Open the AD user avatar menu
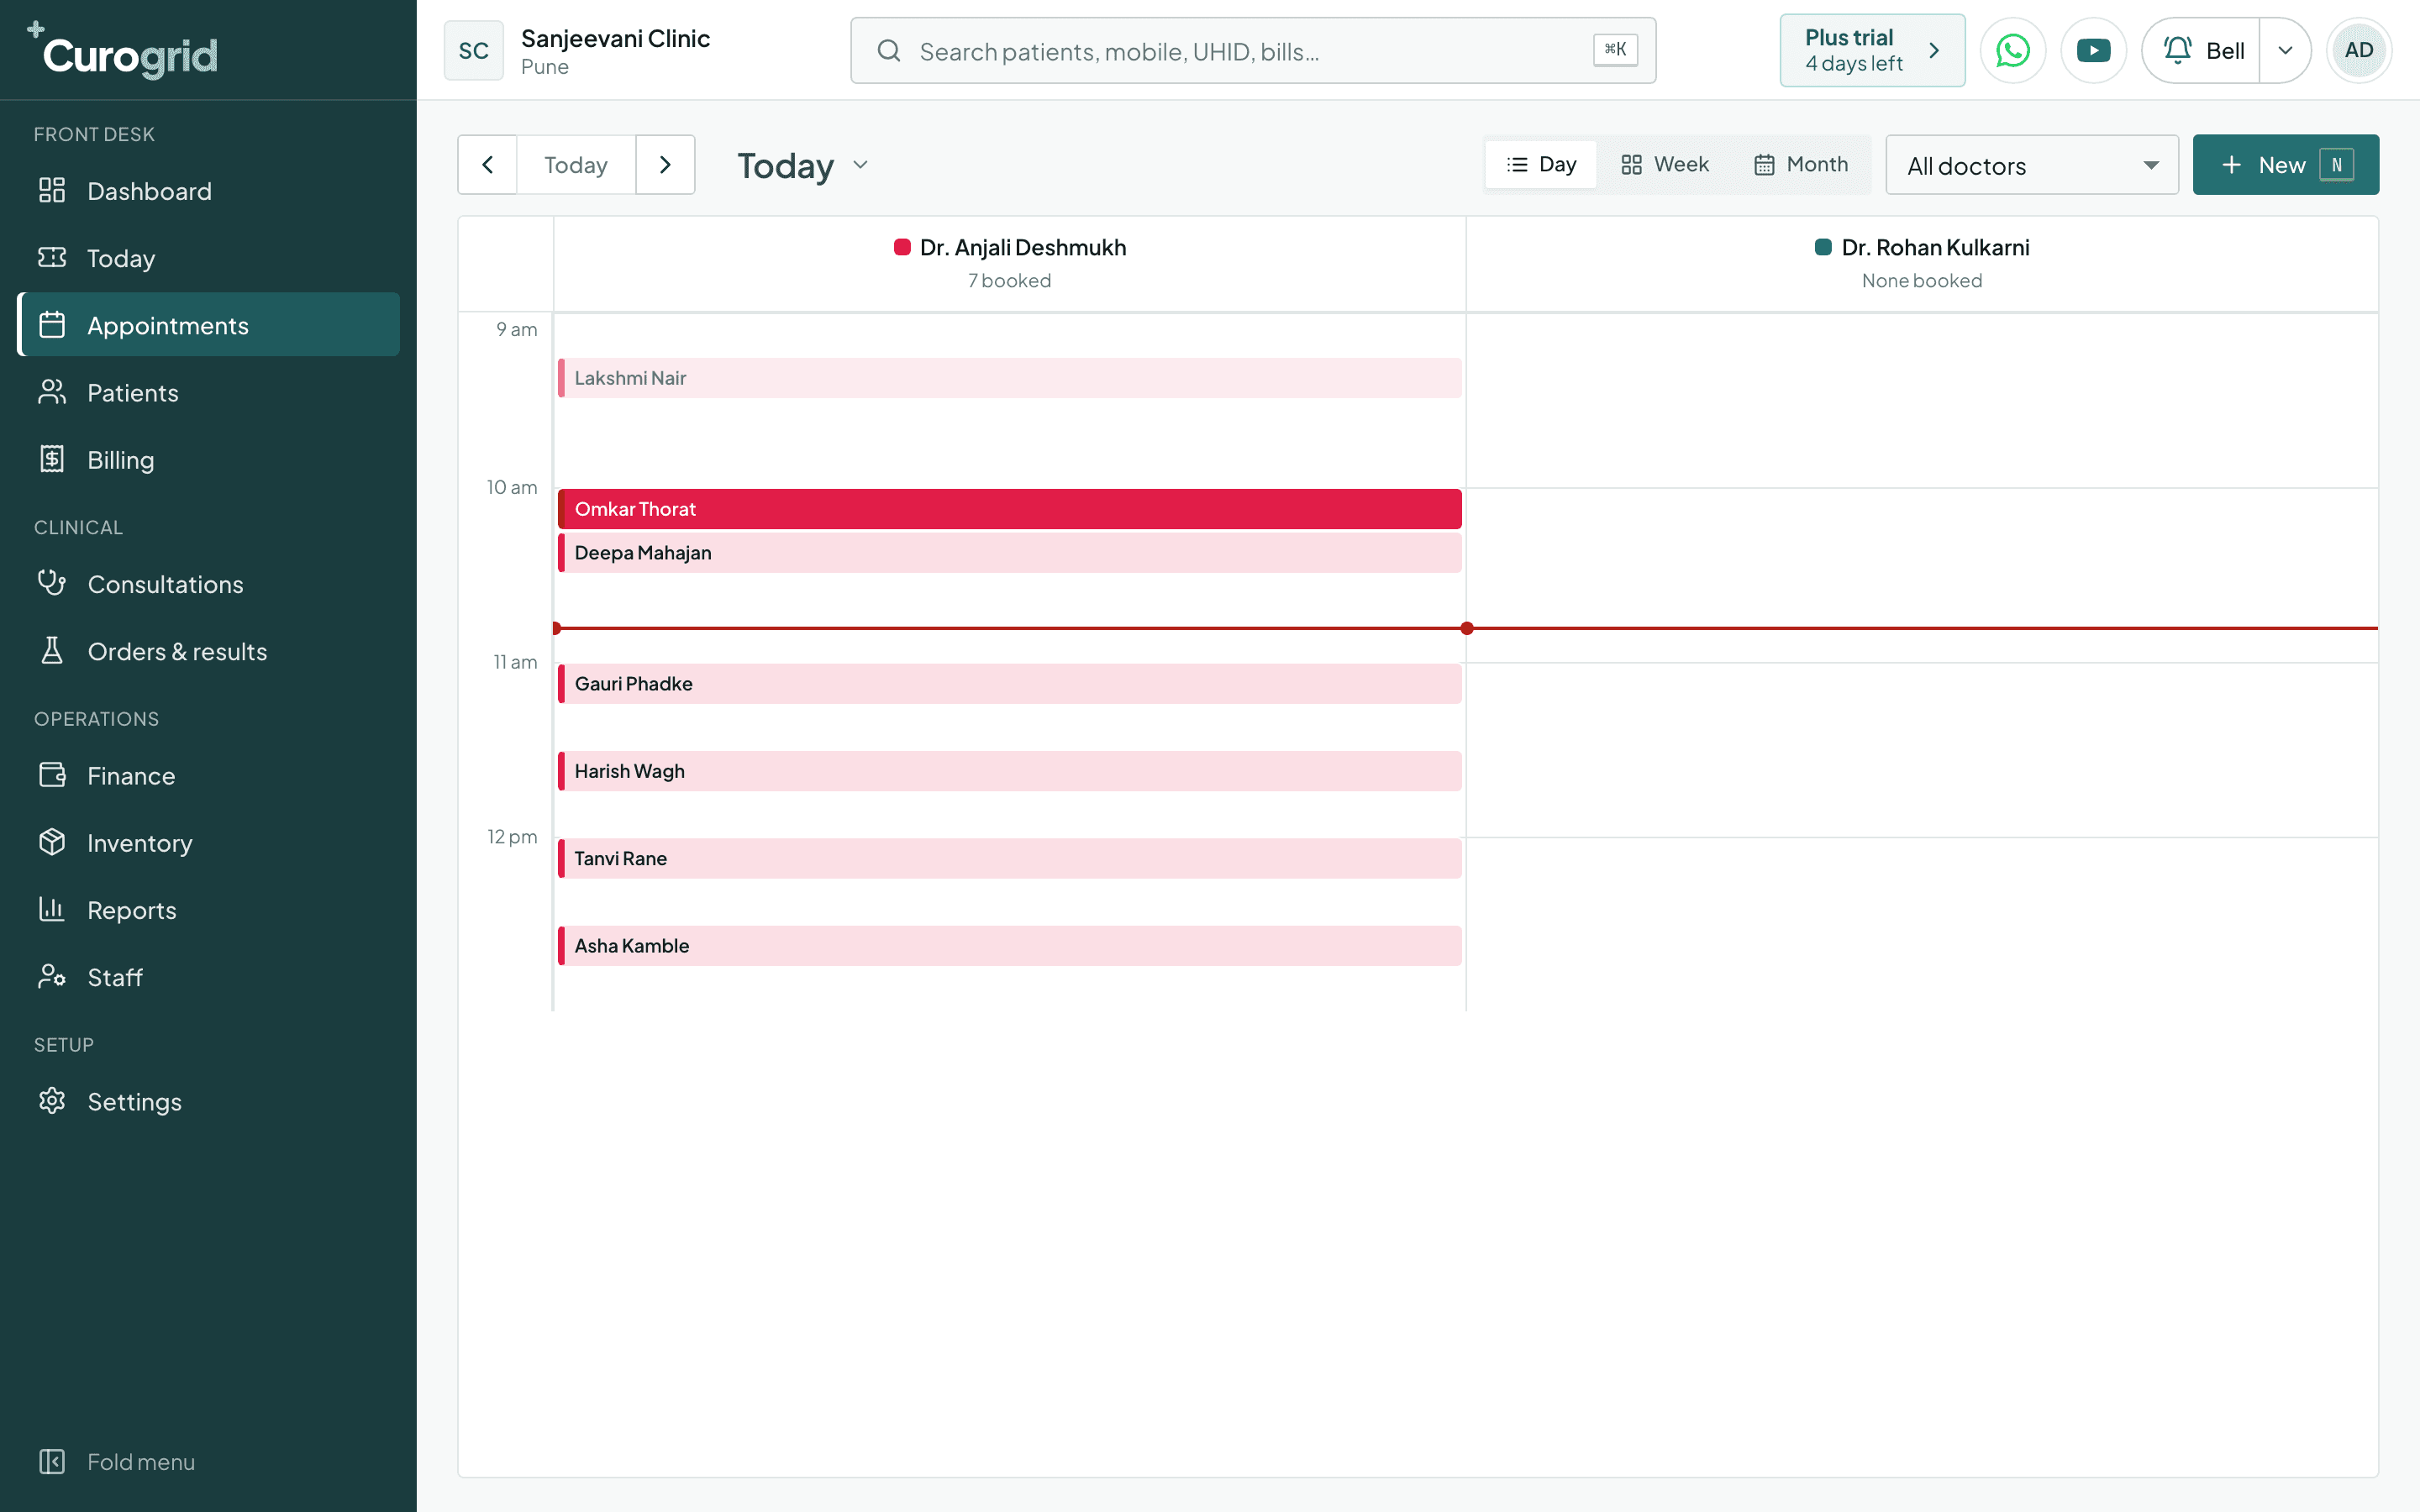 tap(2358, 50)
